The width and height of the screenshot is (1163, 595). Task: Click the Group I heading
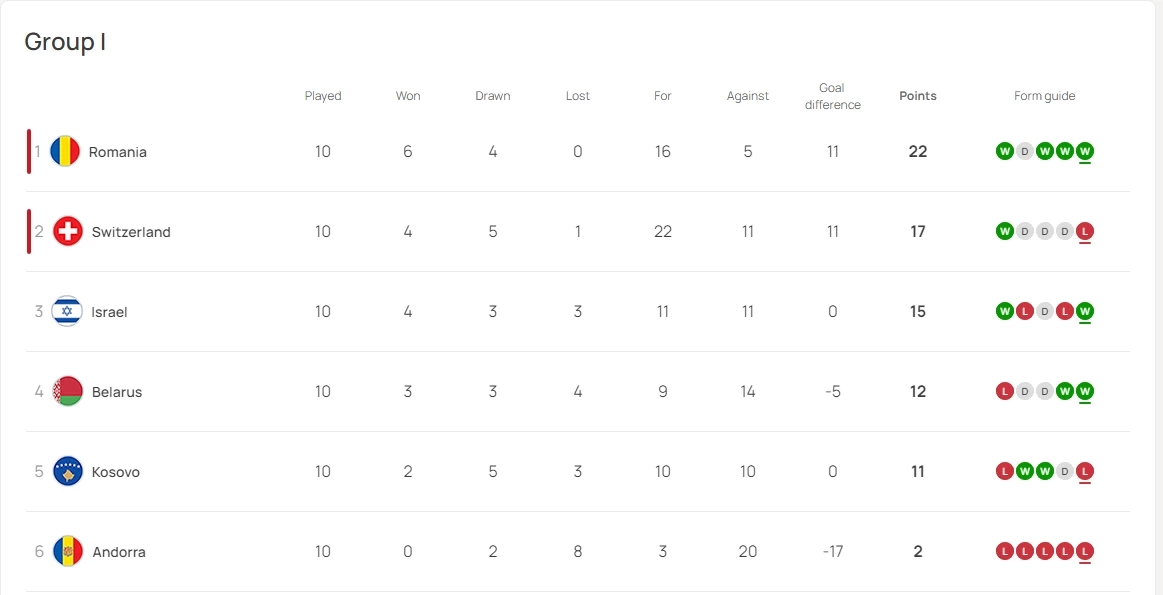coord(65,42)
